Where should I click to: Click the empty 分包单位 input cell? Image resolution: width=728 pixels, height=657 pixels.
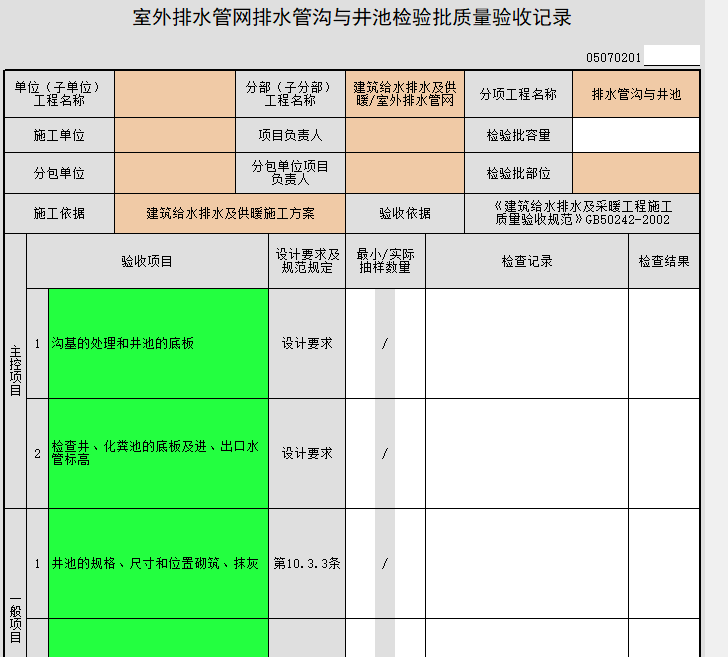[x=174, y=173]
